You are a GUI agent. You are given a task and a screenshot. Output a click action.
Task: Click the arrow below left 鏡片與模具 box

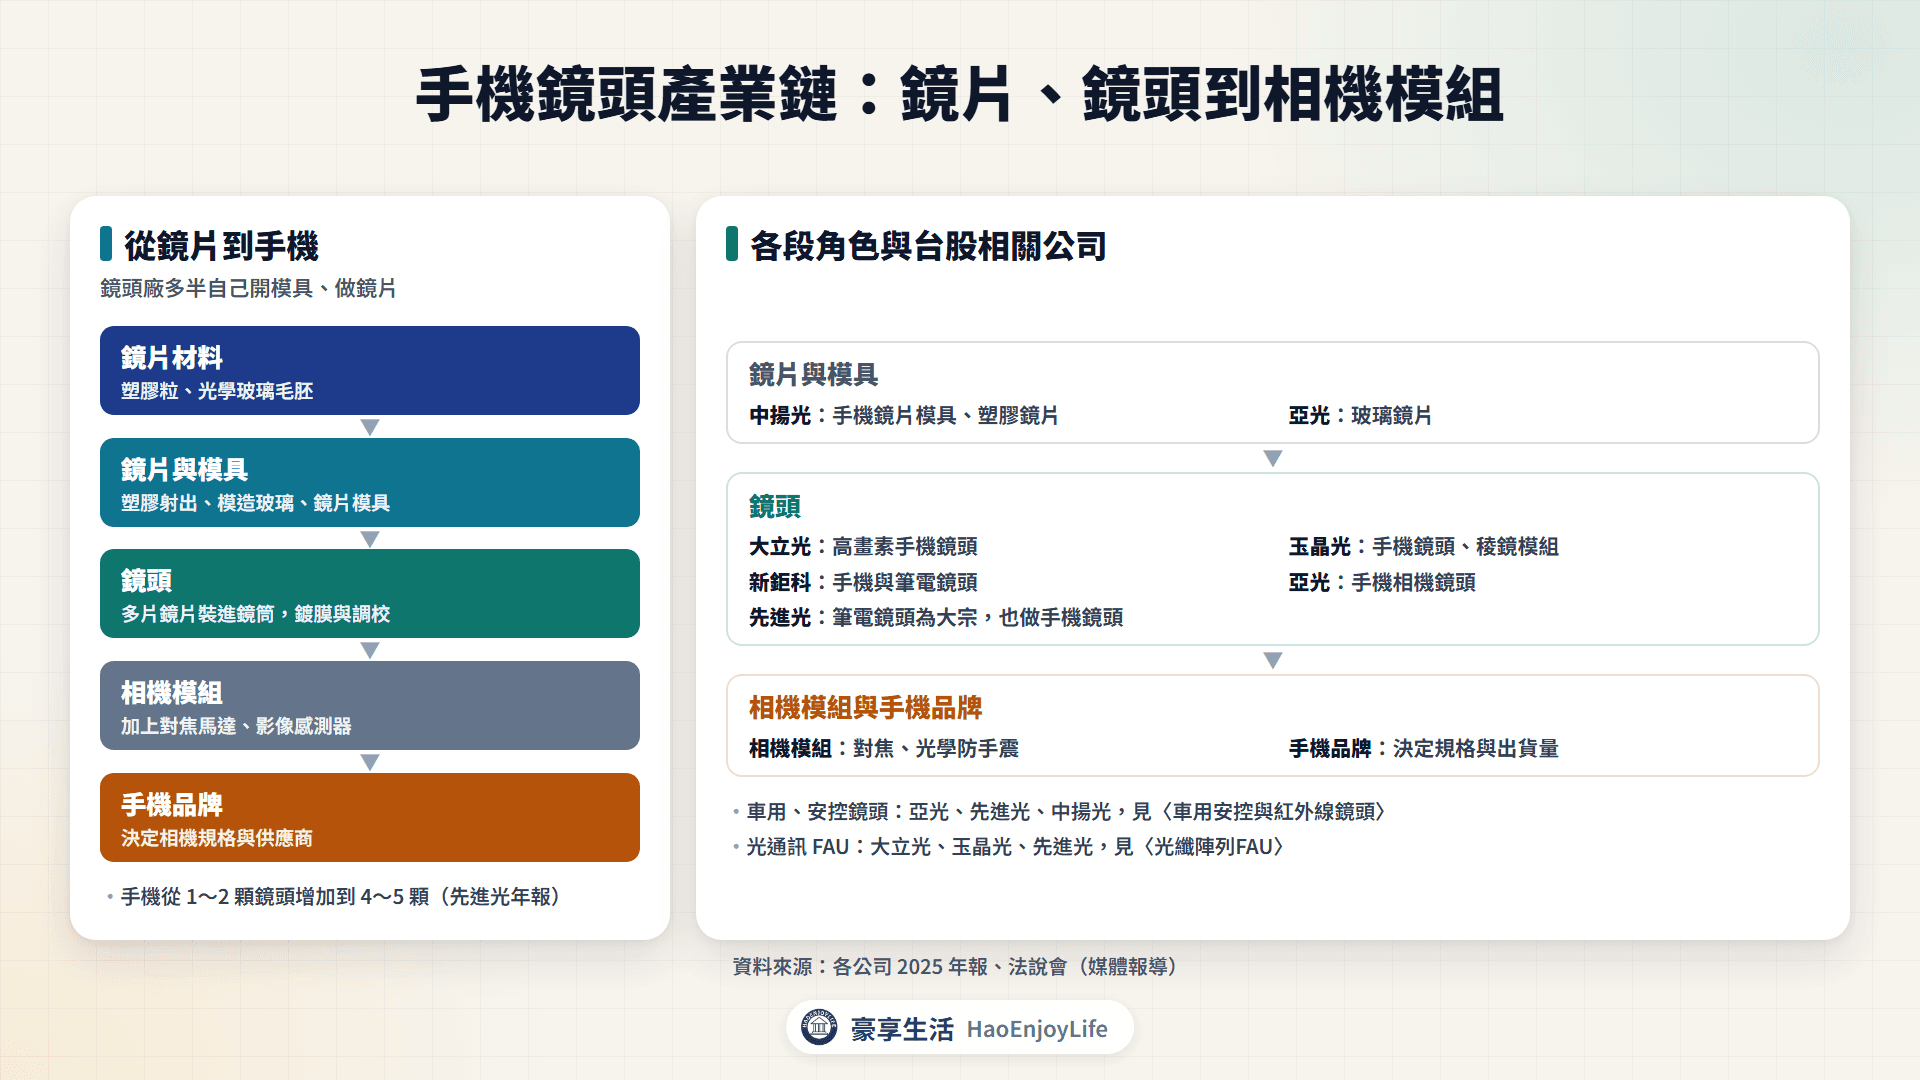click(370, 539)
